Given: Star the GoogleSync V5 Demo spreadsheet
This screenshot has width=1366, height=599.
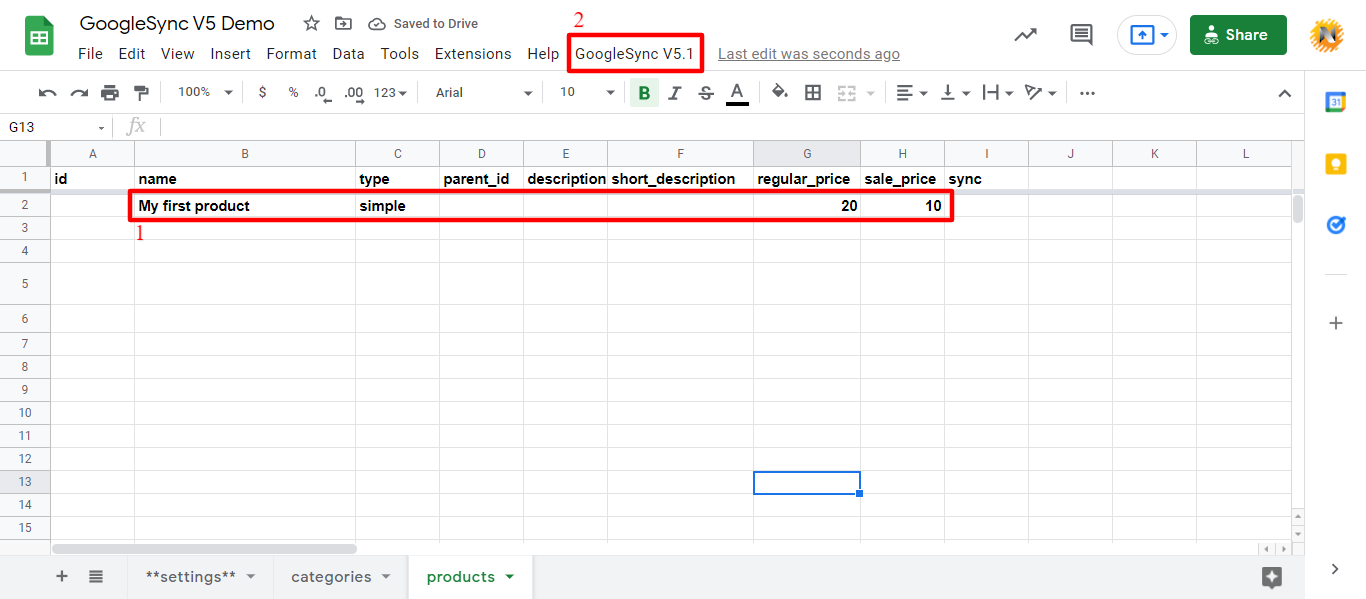Looking at the screenshot, I should (310, 22).
